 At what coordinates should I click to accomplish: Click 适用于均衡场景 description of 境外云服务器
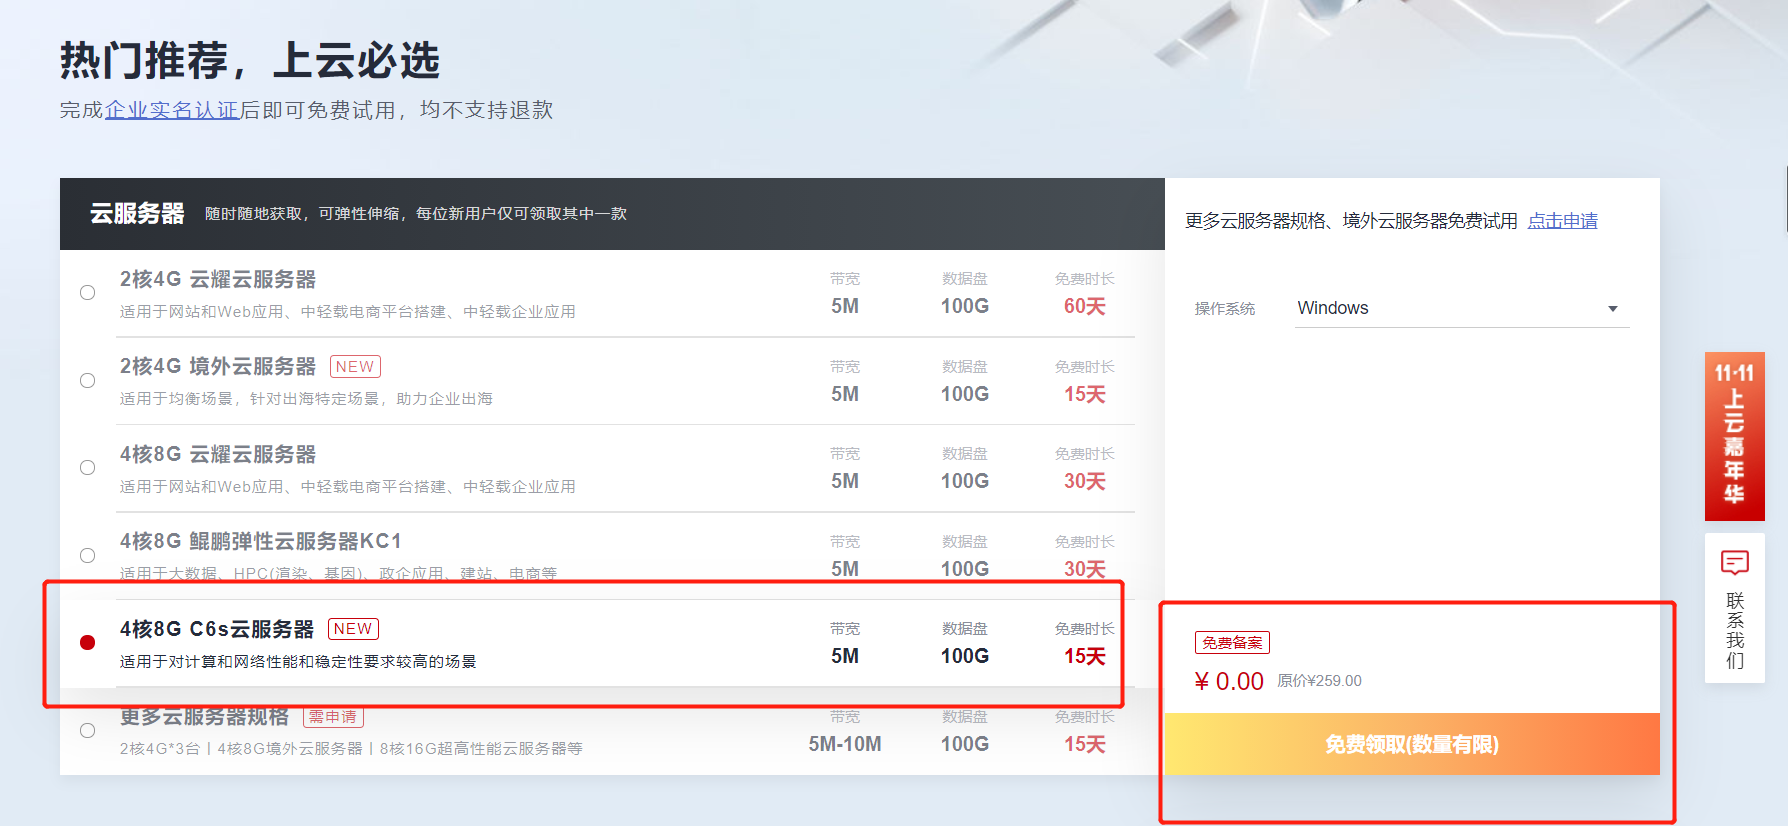[x=306, y=399]
